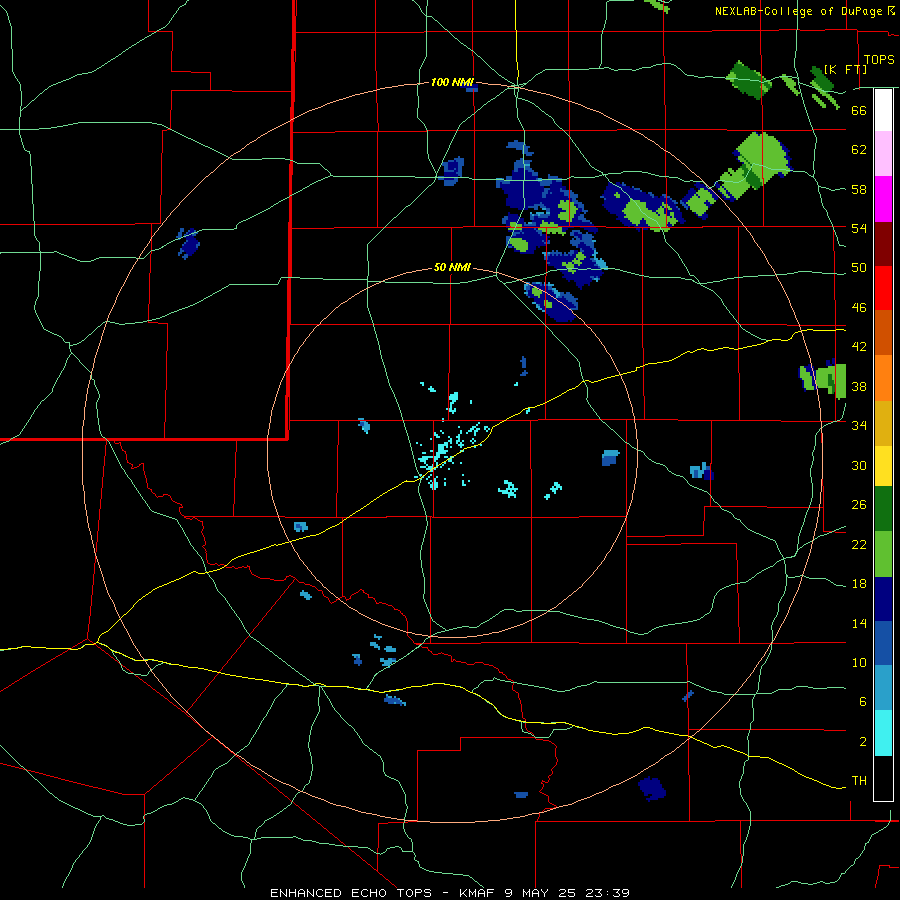Click the TH legend label
The width and height of the screenshot is (900, 900).
(859, 781)
